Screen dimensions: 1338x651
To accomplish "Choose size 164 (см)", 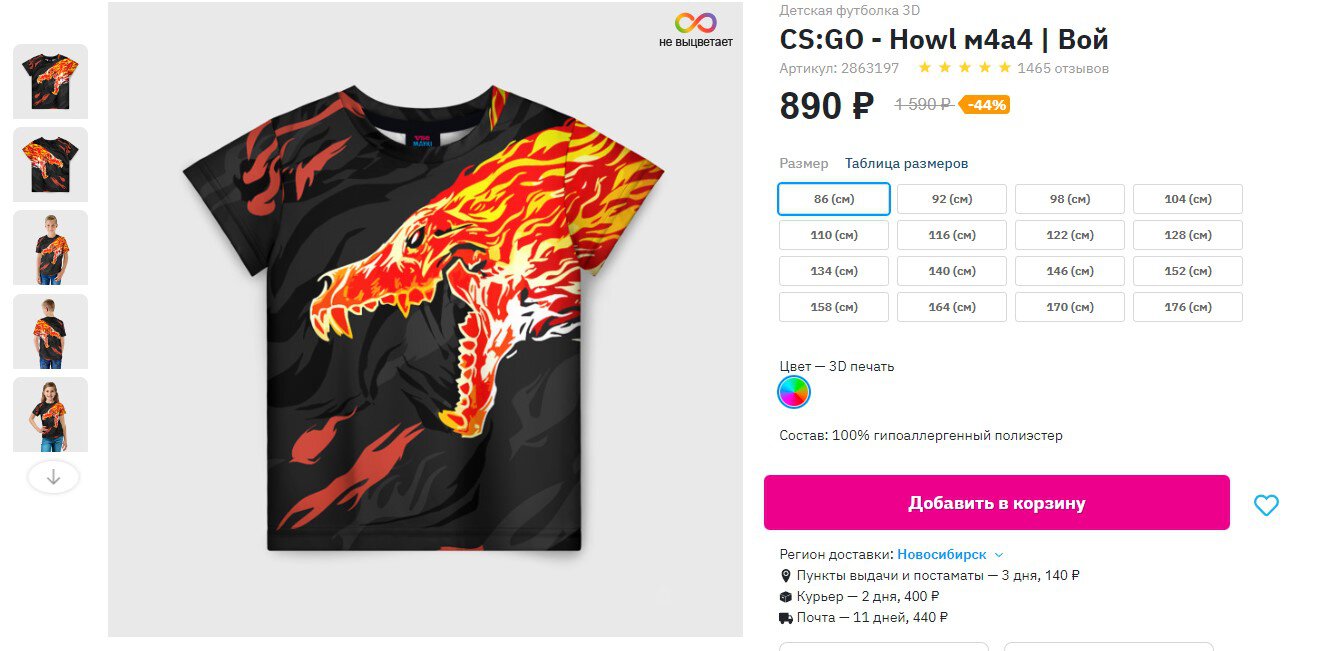I will pyautogui.click(x=952, y=307).
